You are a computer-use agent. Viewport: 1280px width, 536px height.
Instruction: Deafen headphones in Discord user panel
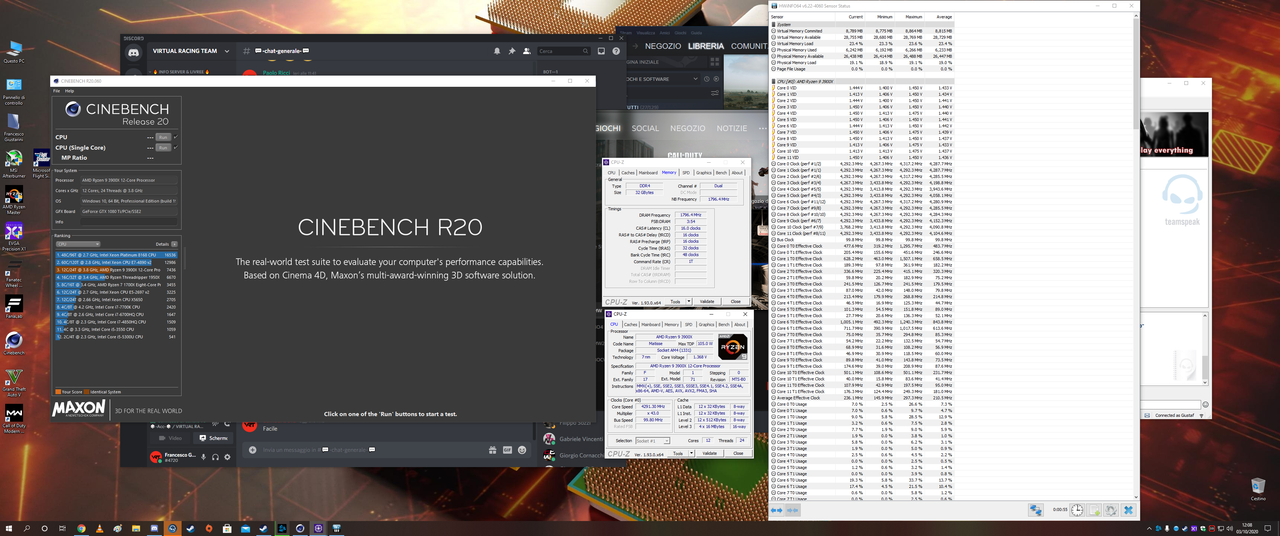[215, 457]
